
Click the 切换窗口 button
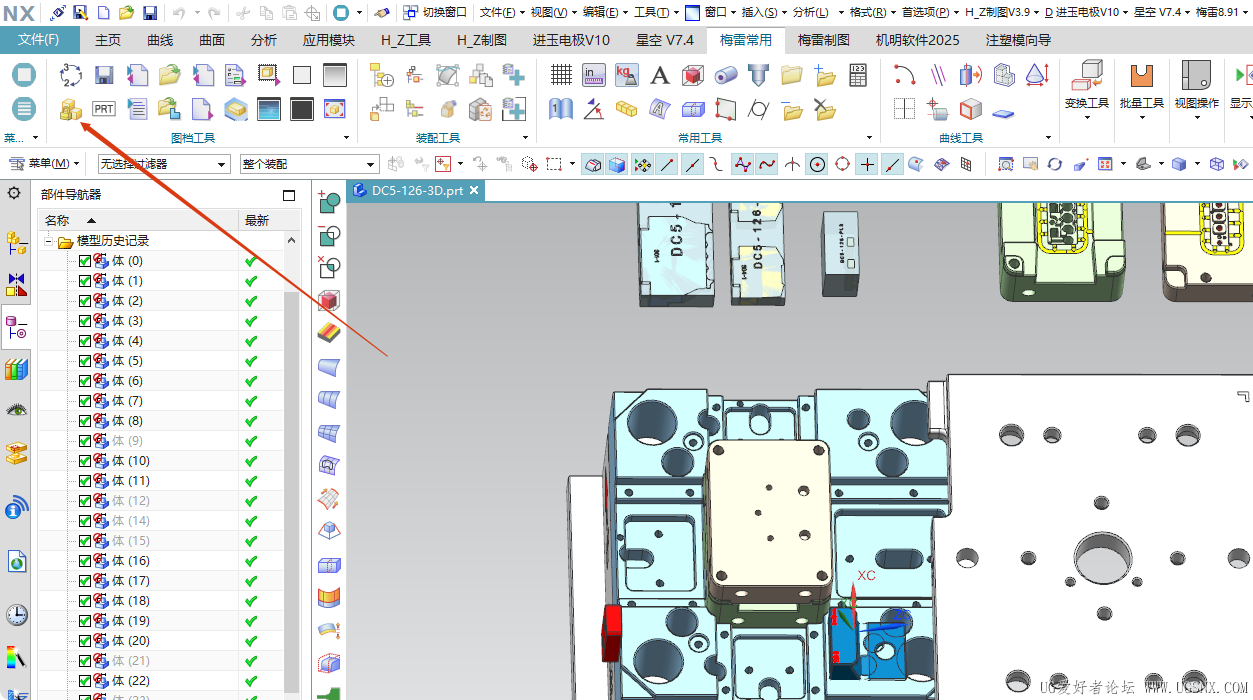435,12
